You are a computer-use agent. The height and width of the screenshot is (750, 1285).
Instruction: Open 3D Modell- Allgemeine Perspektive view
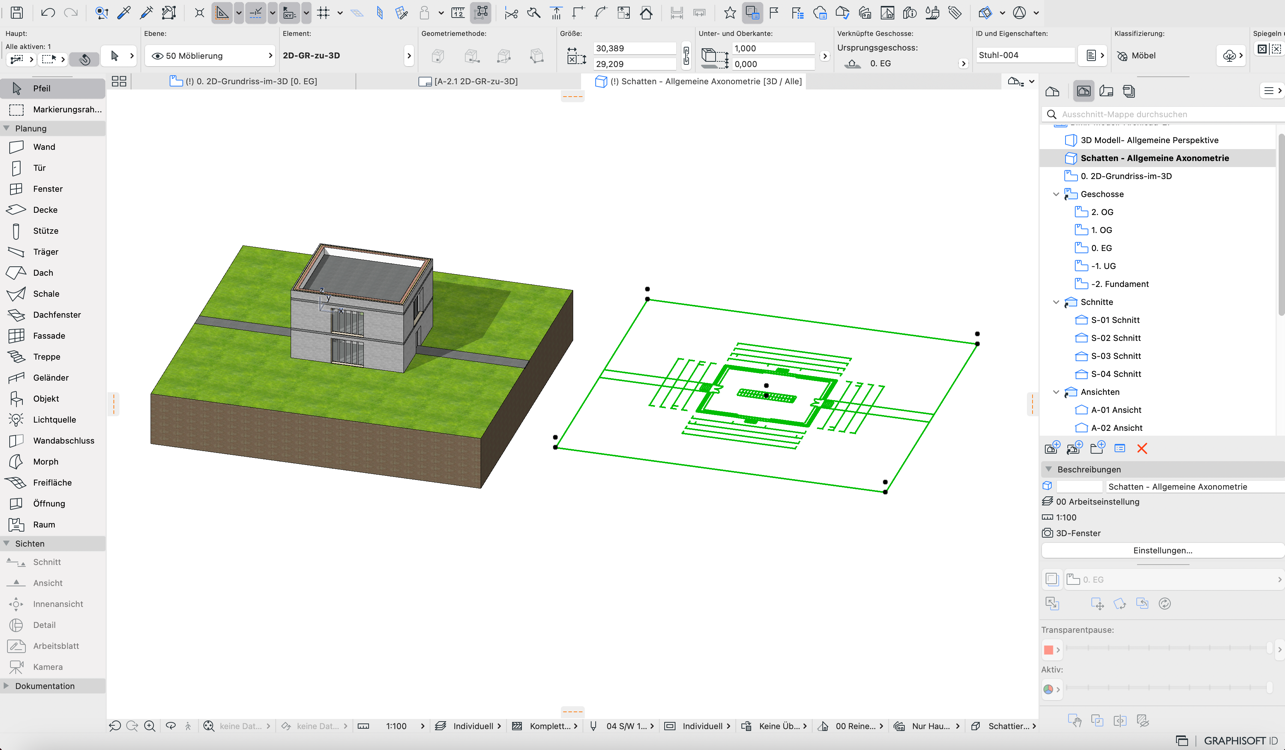tap(1149, 140)
